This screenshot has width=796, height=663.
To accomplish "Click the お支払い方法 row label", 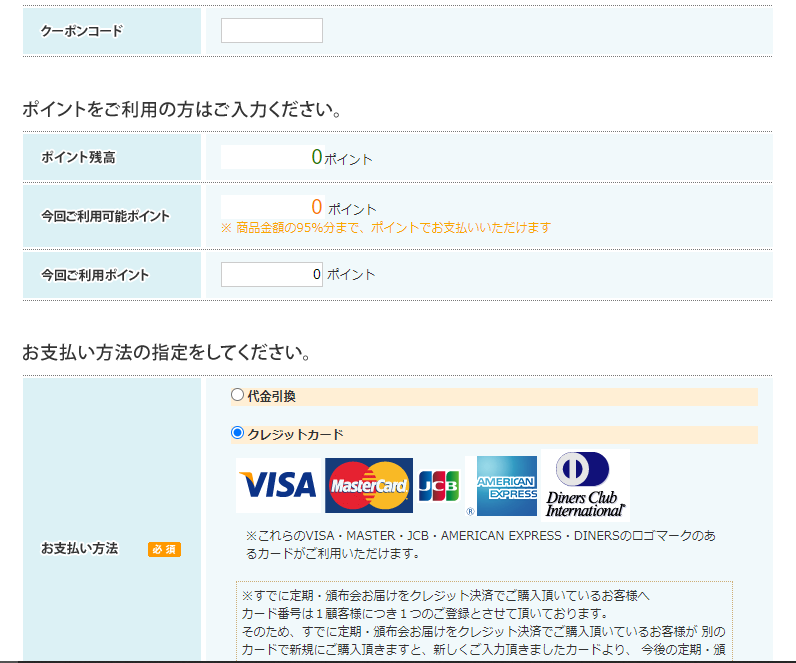I will (79, 549).
